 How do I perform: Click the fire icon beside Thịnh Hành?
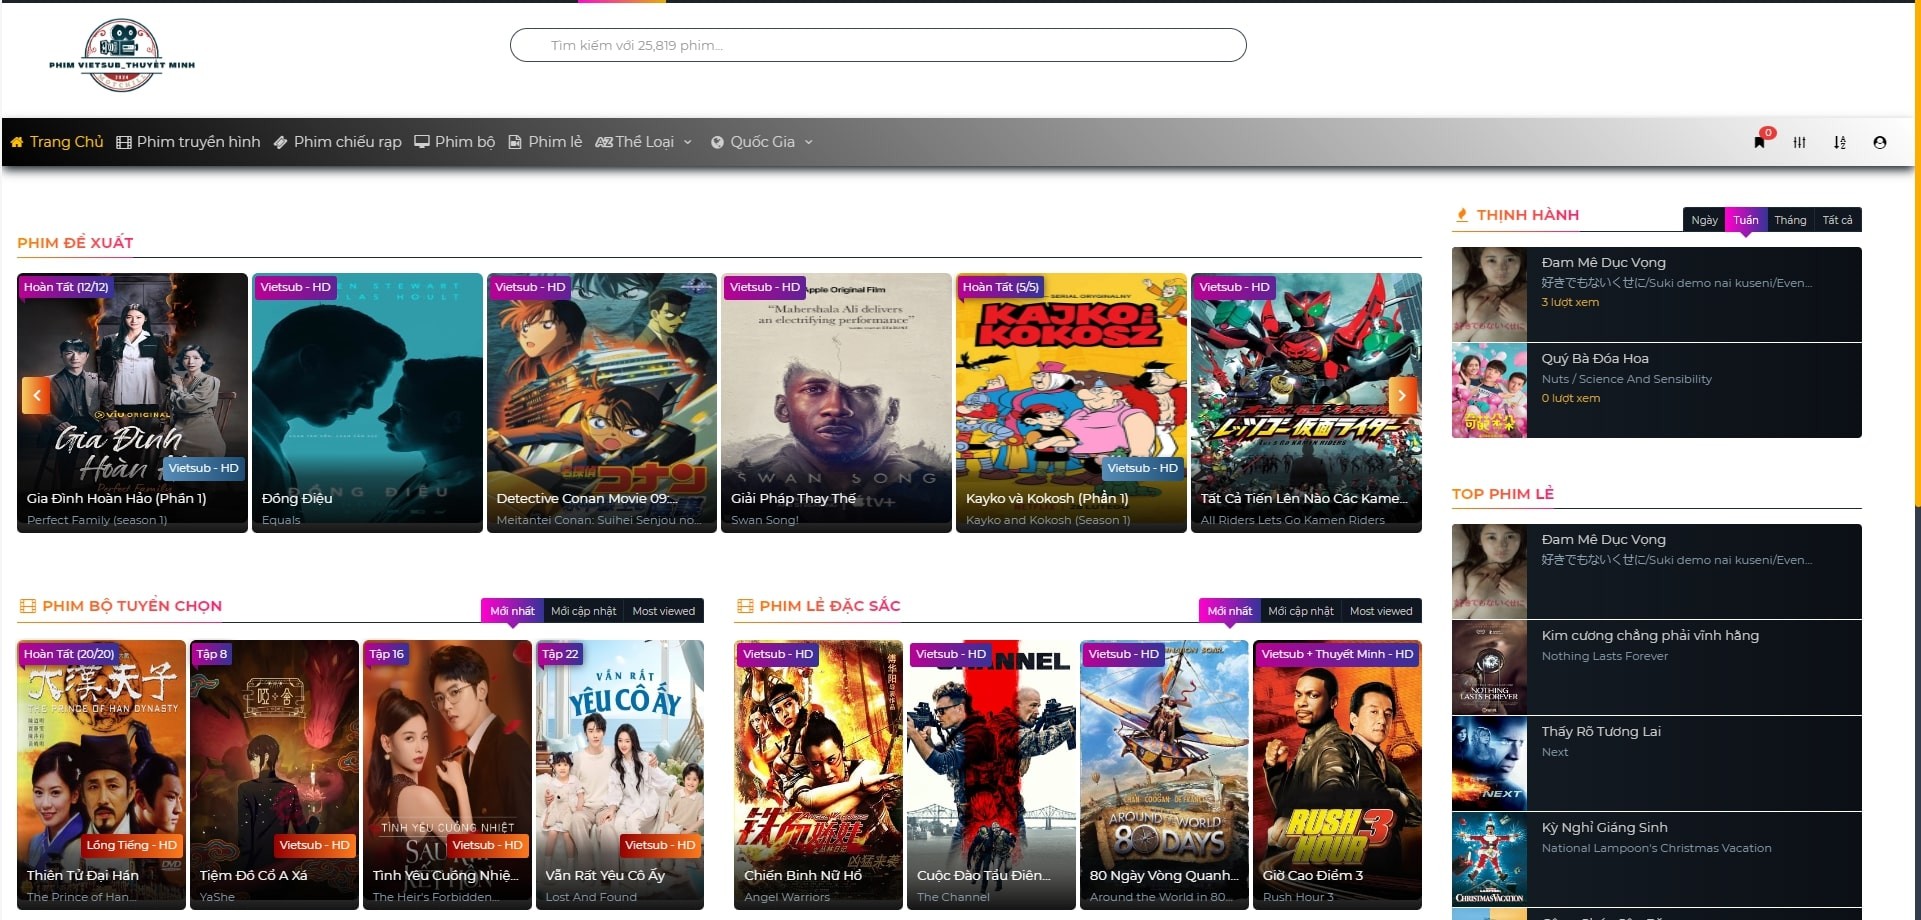[x=1462, y=215]
